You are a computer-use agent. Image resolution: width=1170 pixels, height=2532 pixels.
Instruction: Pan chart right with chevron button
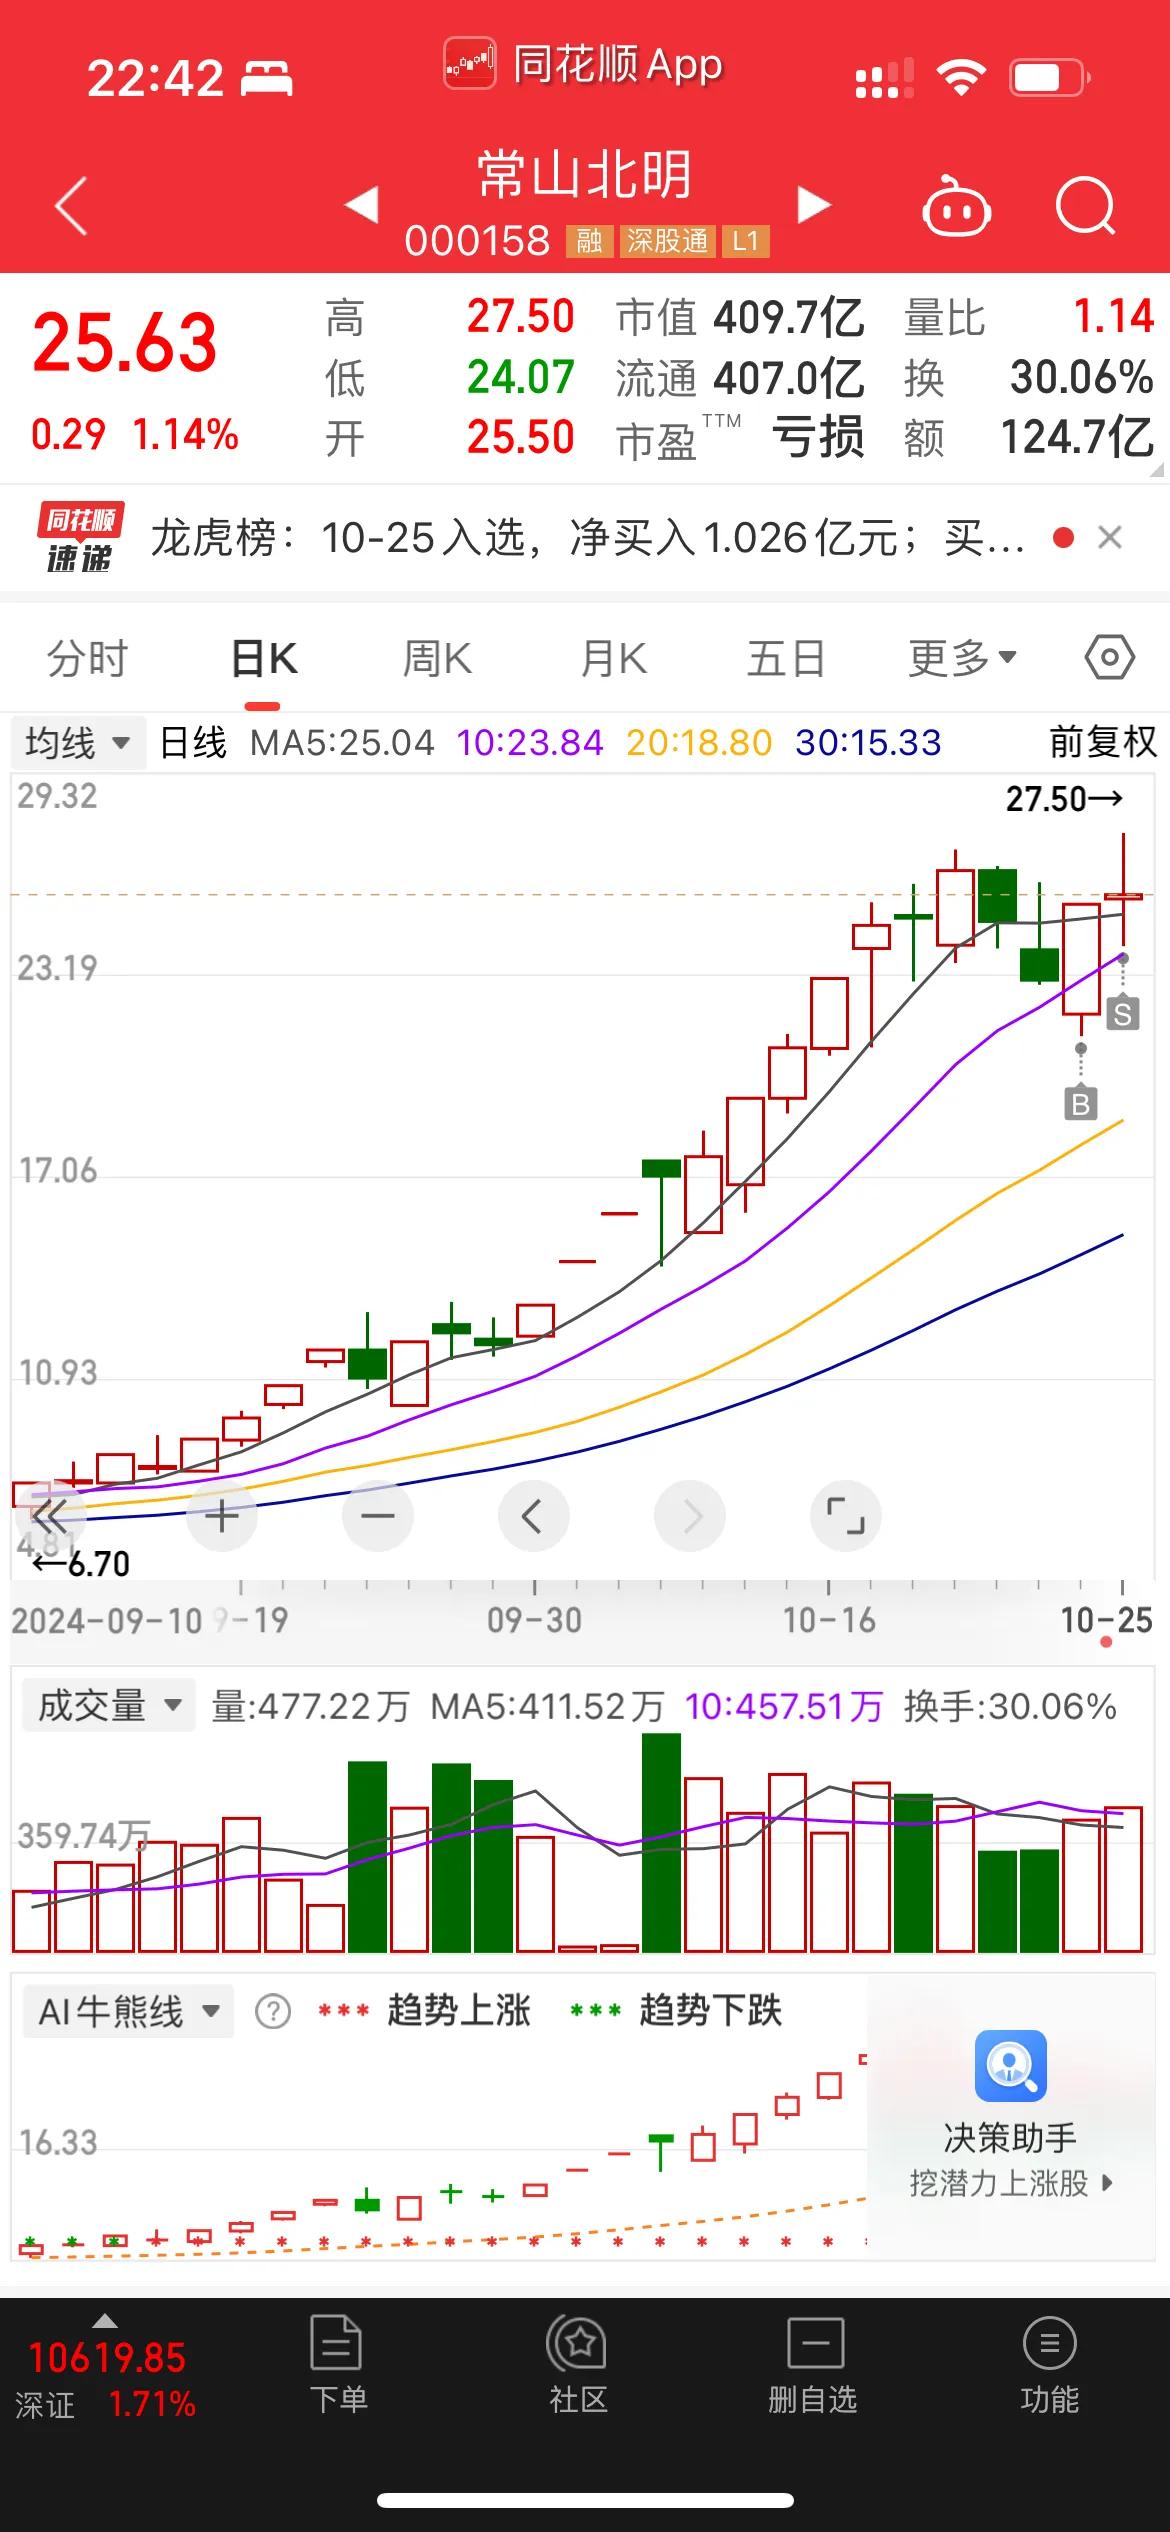[x=690, y=1516]
